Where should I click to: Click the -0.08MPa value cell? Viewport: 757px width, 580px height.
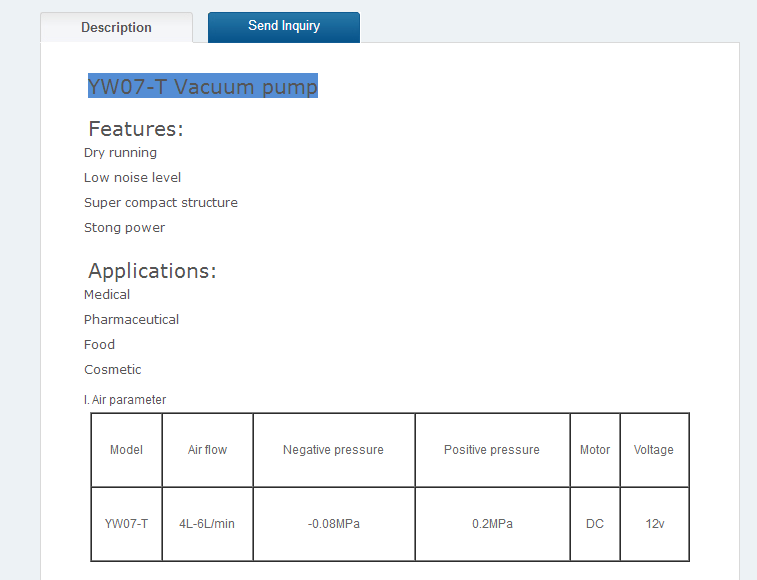[x=333, y=524]
